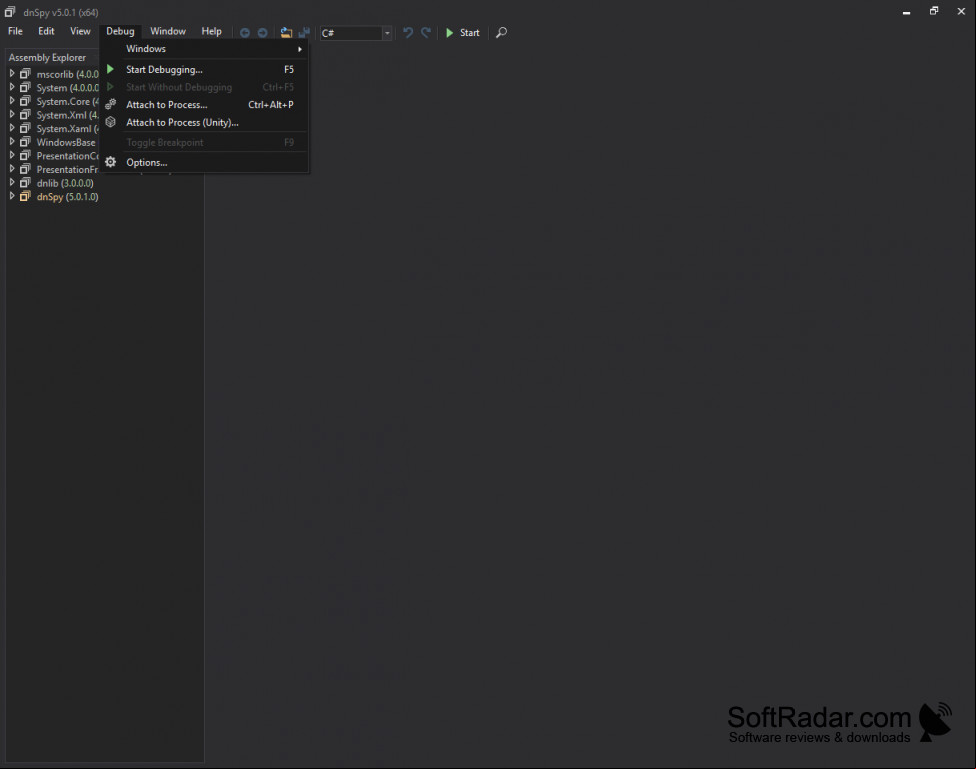Select PresentationFramework assembly row

pos(67,170)
